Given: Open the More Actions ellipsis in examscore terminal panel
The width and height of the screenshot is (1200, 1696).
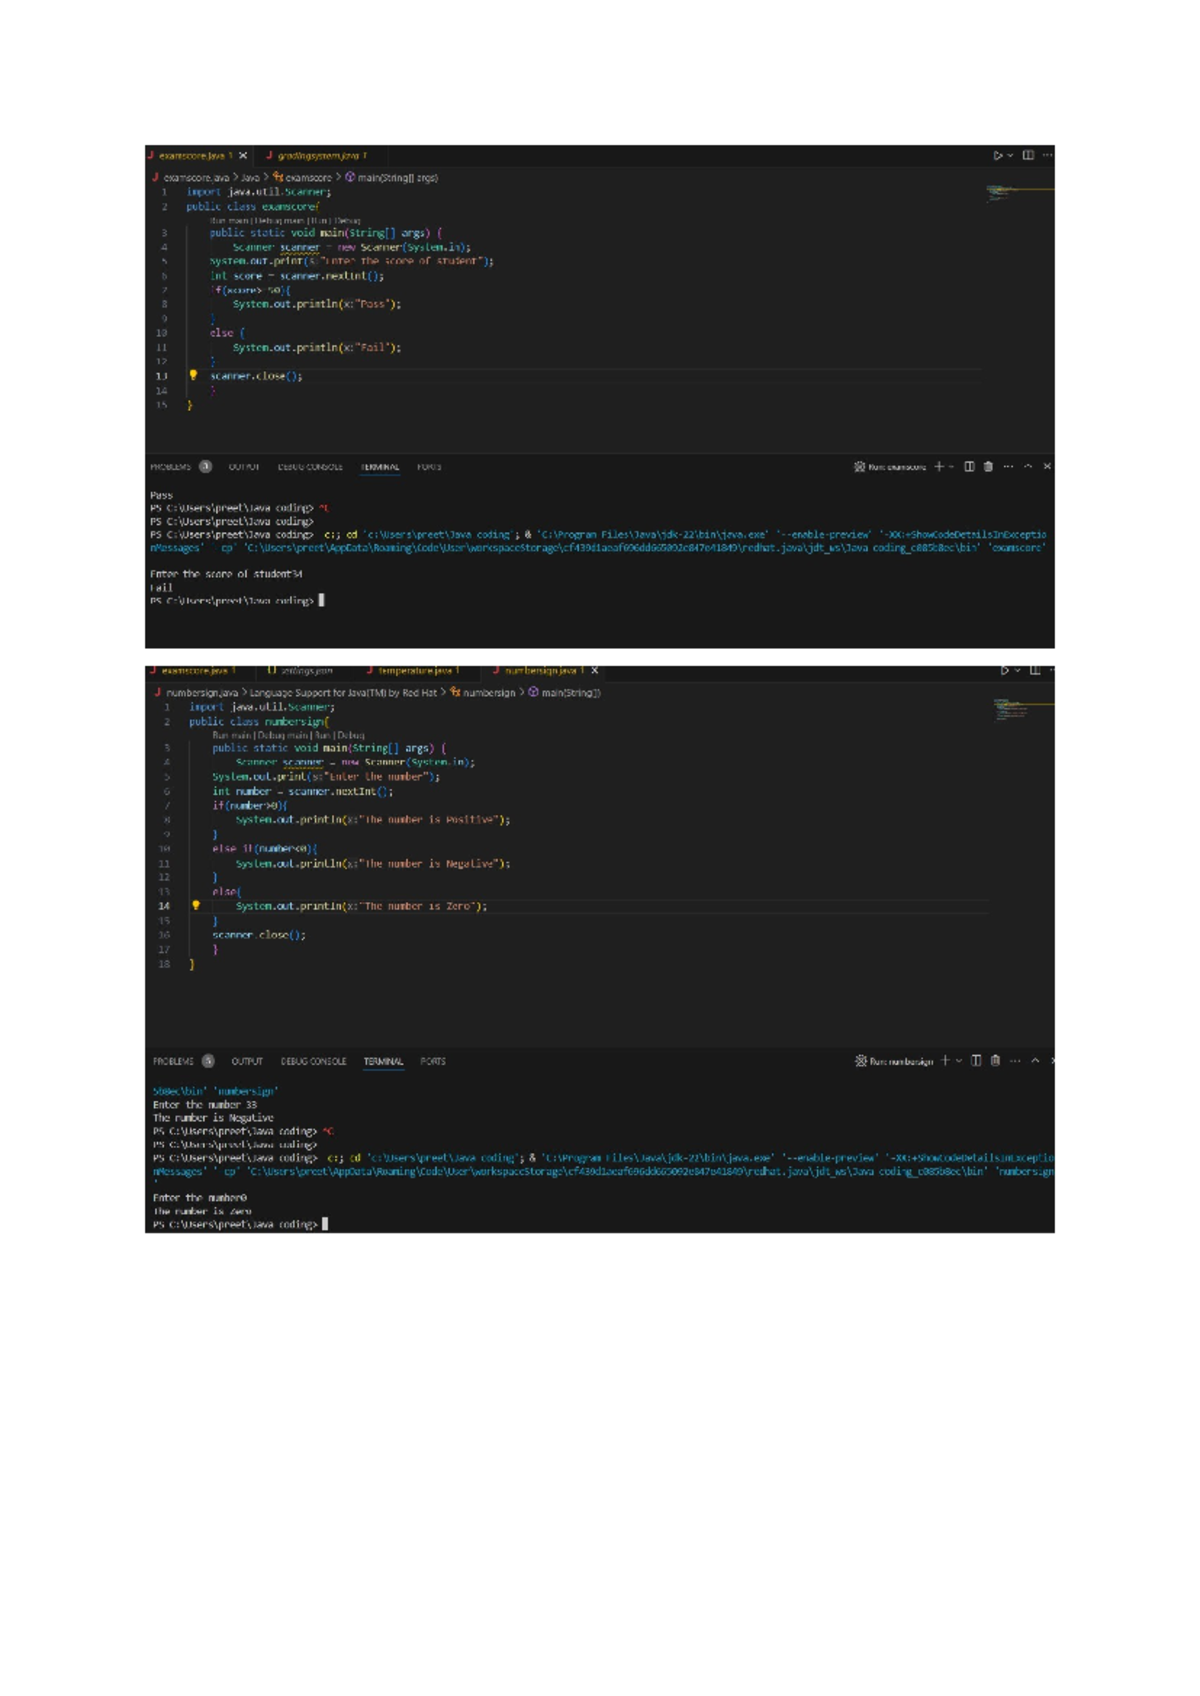Looking at the screenshot, I should (1008, 467).
